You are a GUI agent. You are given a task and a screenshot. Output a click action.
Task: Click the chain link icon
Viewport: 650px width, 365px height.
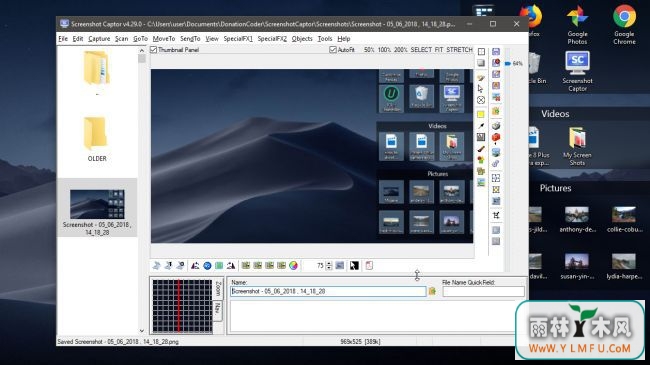(496, 163)
